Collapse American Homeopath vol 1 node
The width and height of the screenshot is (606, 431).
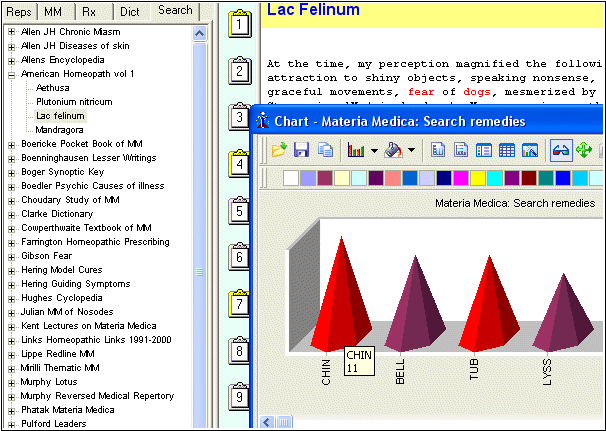pos(11,74)
